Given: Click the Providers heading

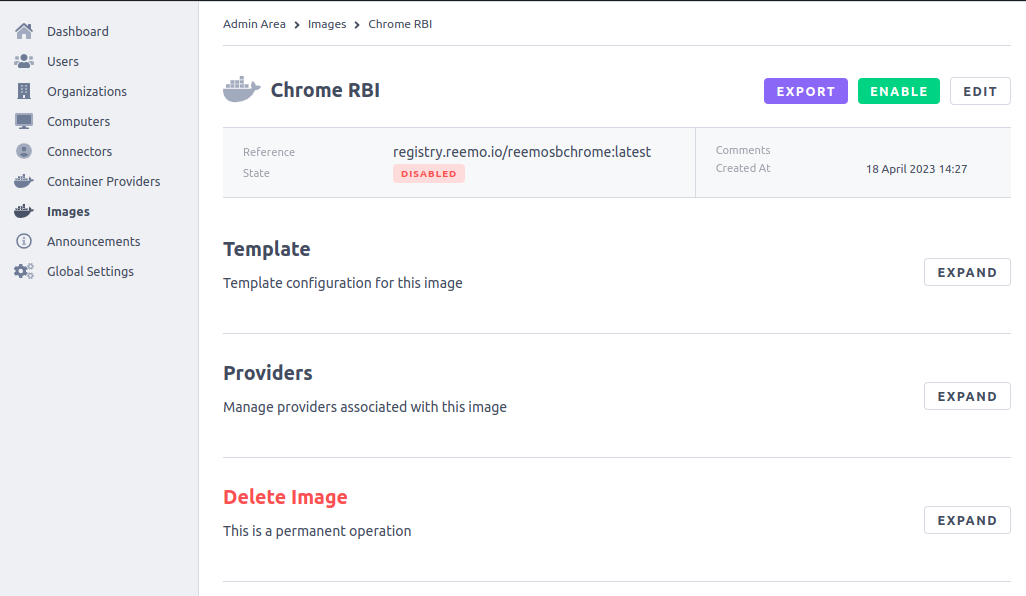Looking at the screenshot, I should (x=268, y=373).
